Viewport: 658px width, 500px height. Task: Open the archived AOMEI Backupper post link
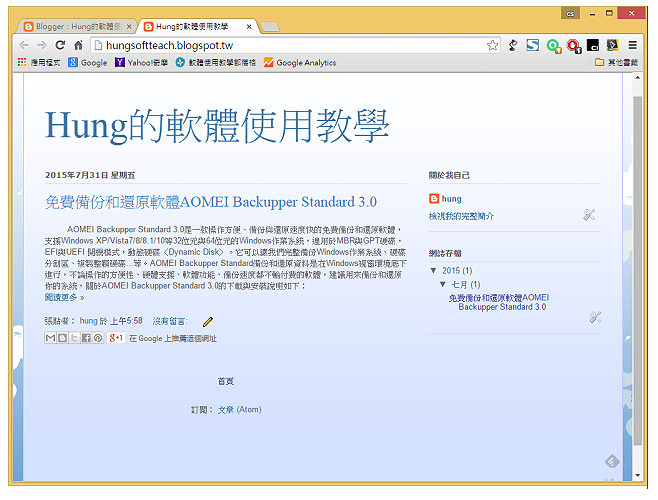(499, 302)
